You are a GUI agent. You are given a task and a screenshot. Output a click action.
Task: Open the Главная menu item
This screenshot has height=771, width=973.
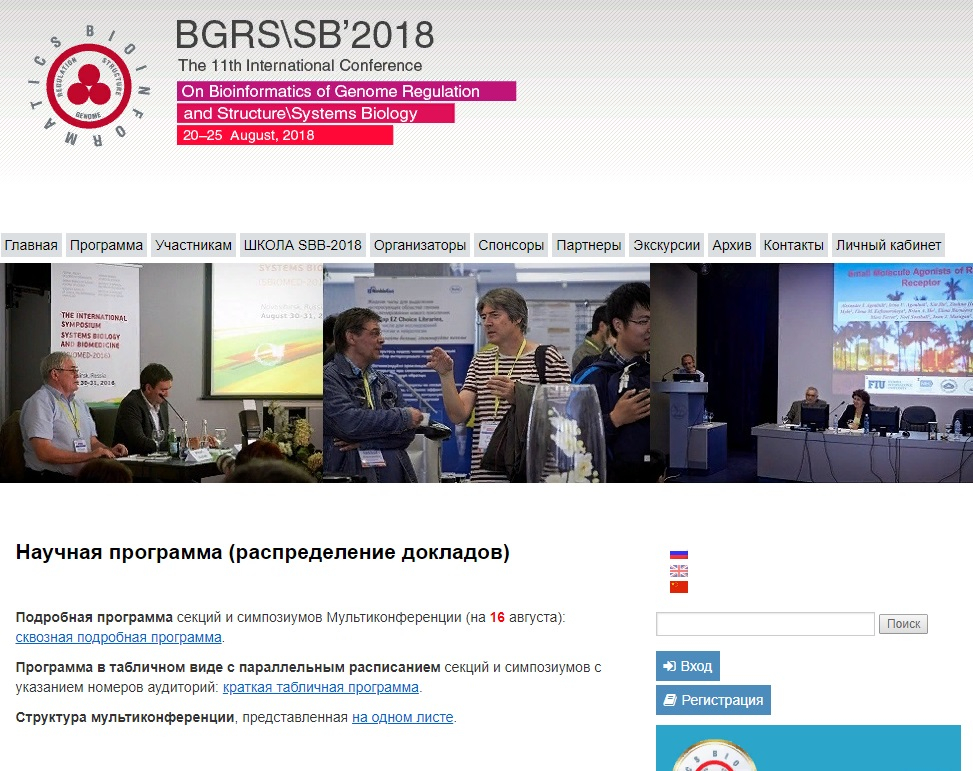point(31,245)
